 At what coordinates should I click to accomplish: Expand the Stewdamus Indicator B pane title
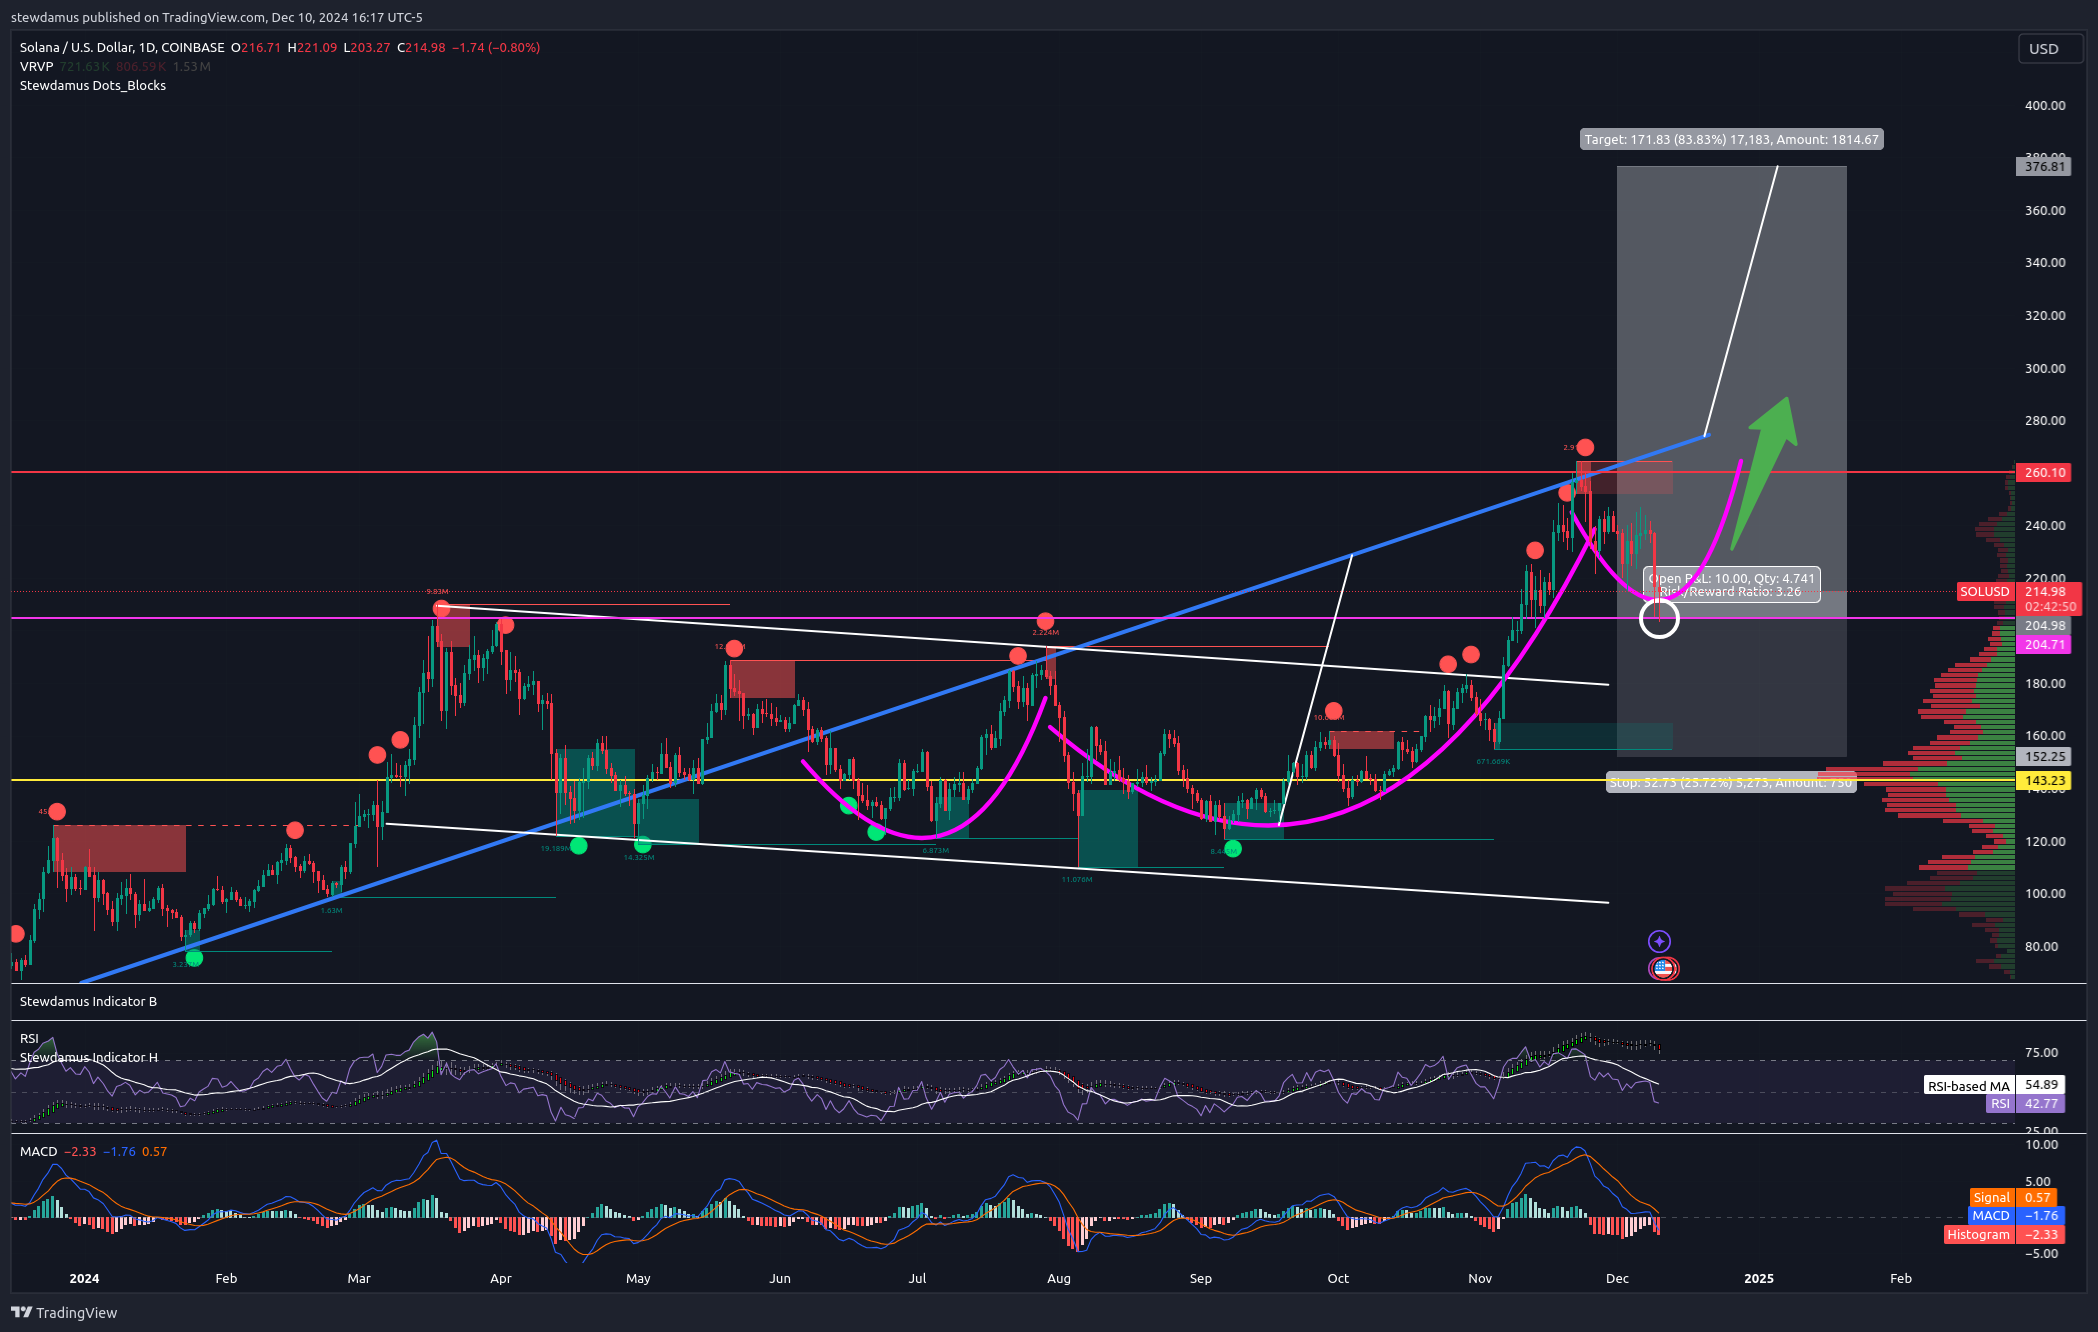(88, 1001)
